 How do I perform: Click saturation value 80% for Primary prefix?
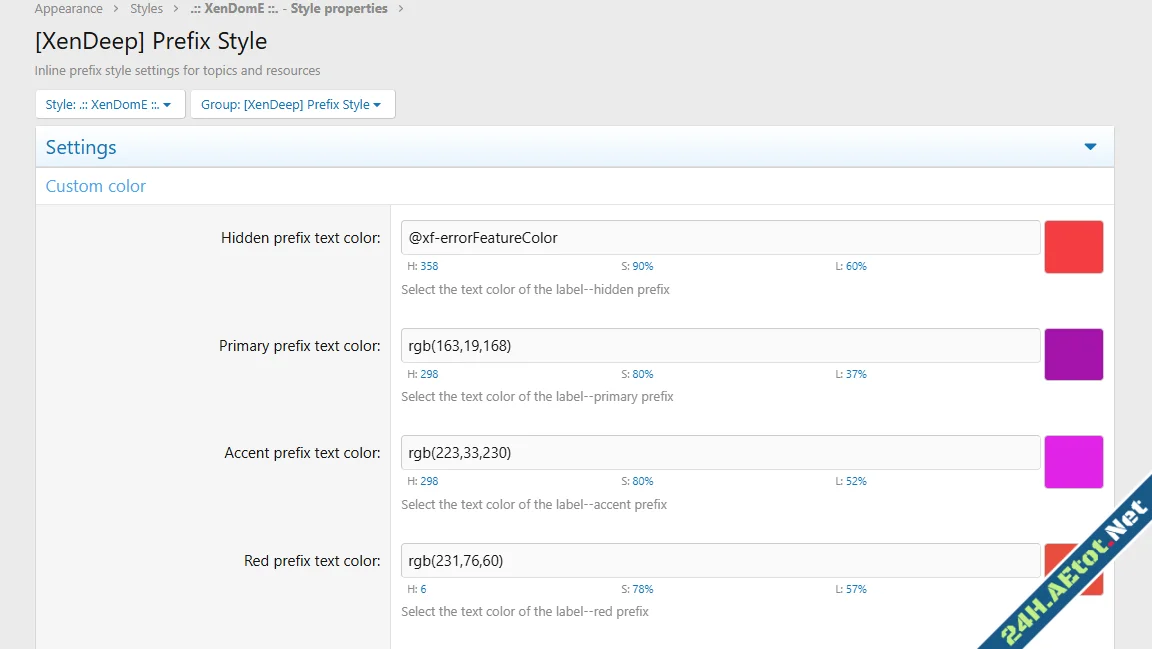click(642, 374)
